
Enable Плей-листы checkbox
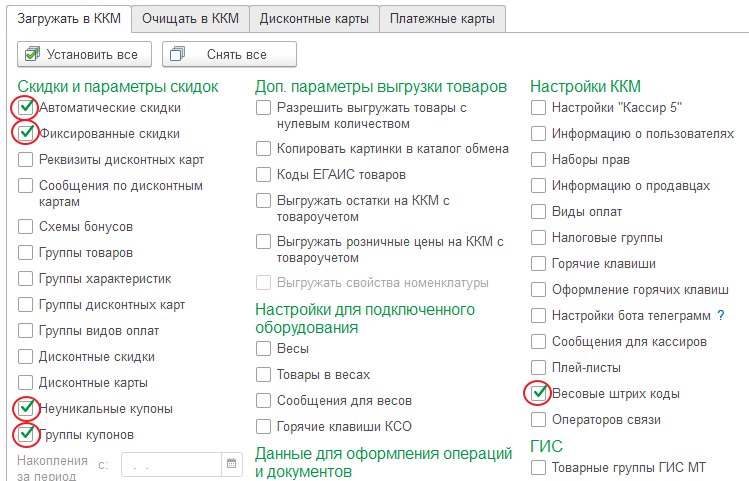[x=538, y=367]
